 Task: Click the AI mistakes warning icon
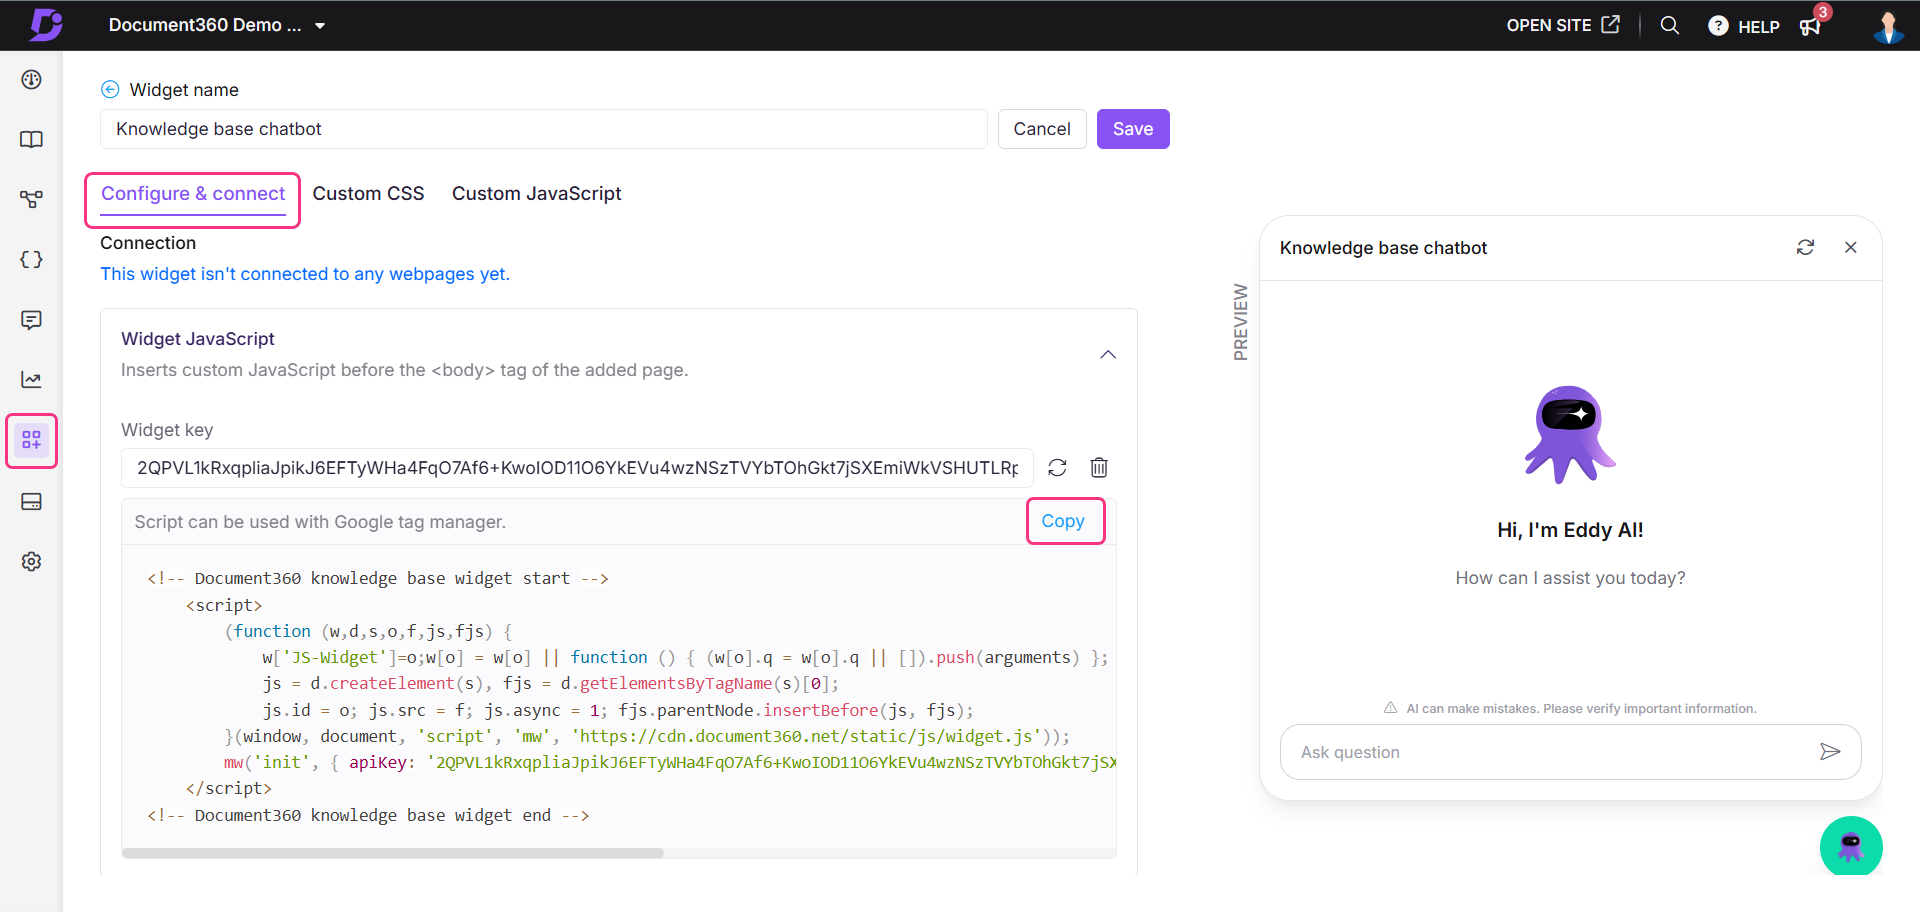click(x=1390, y=708)
